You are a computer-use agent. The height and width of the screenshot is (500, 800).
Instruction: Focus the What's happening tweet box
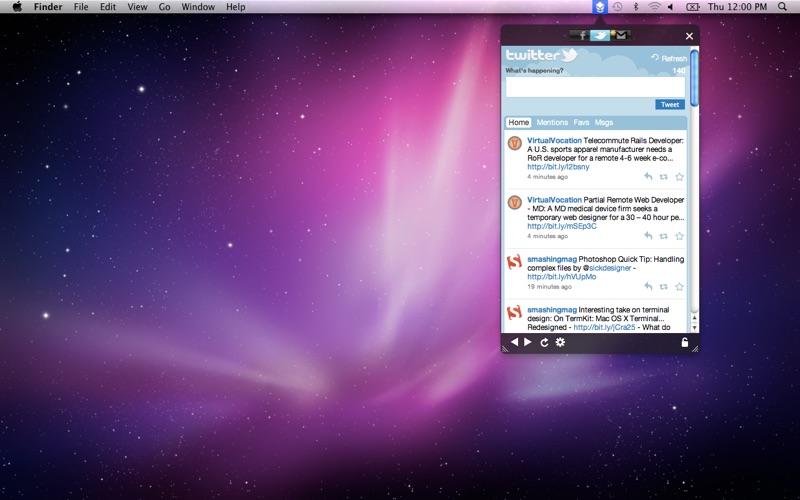595,87
